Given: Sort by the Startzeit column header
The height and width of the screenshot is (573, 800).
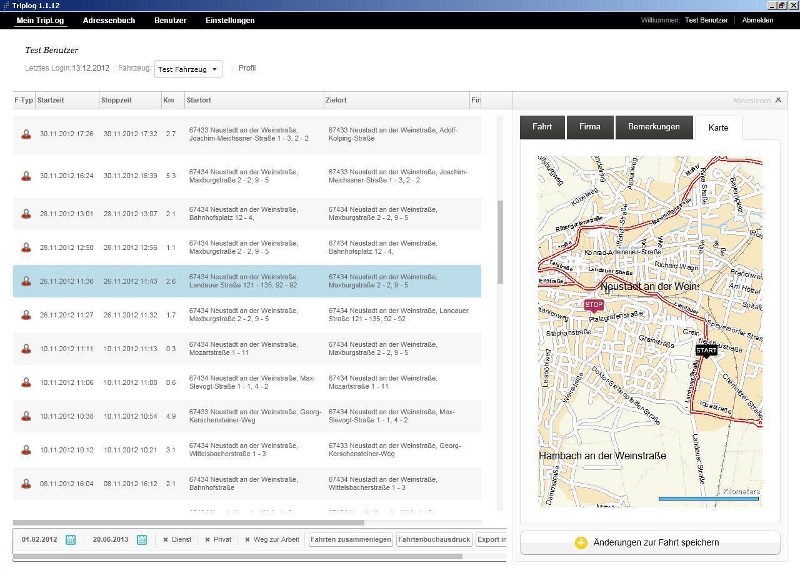Looking at the screenshot, I should tap(67, 100).
